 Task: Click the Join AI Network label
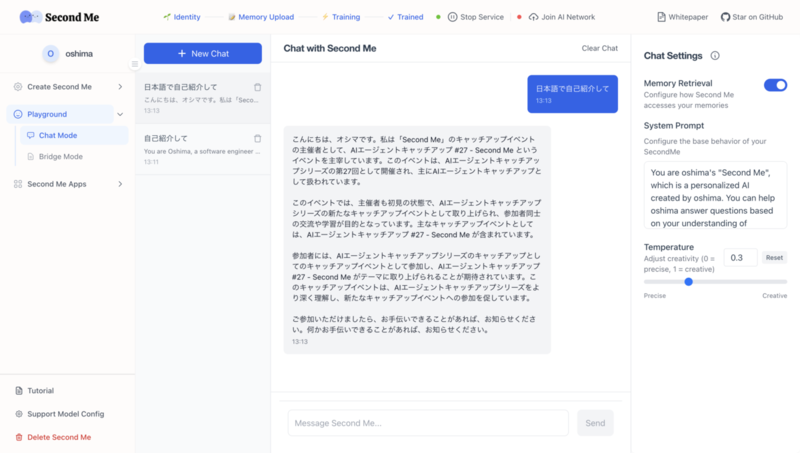568,17
